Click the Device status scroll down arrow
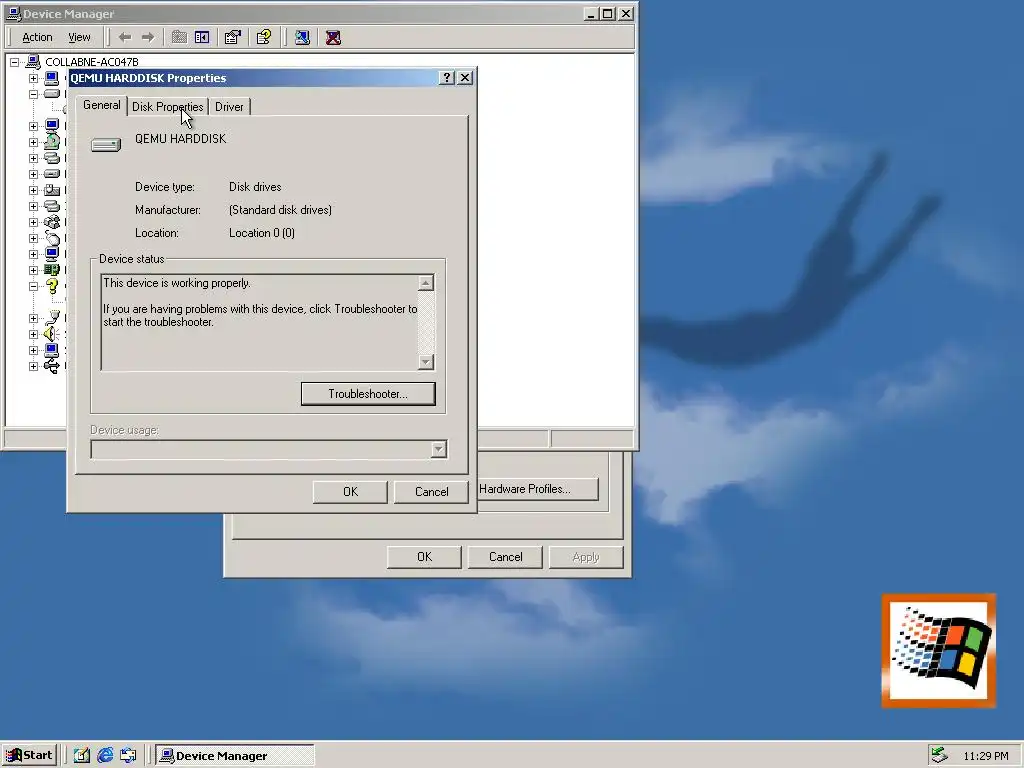This screenshot has height=768, width=1024. pyautogui.click(x=426, y=362)
